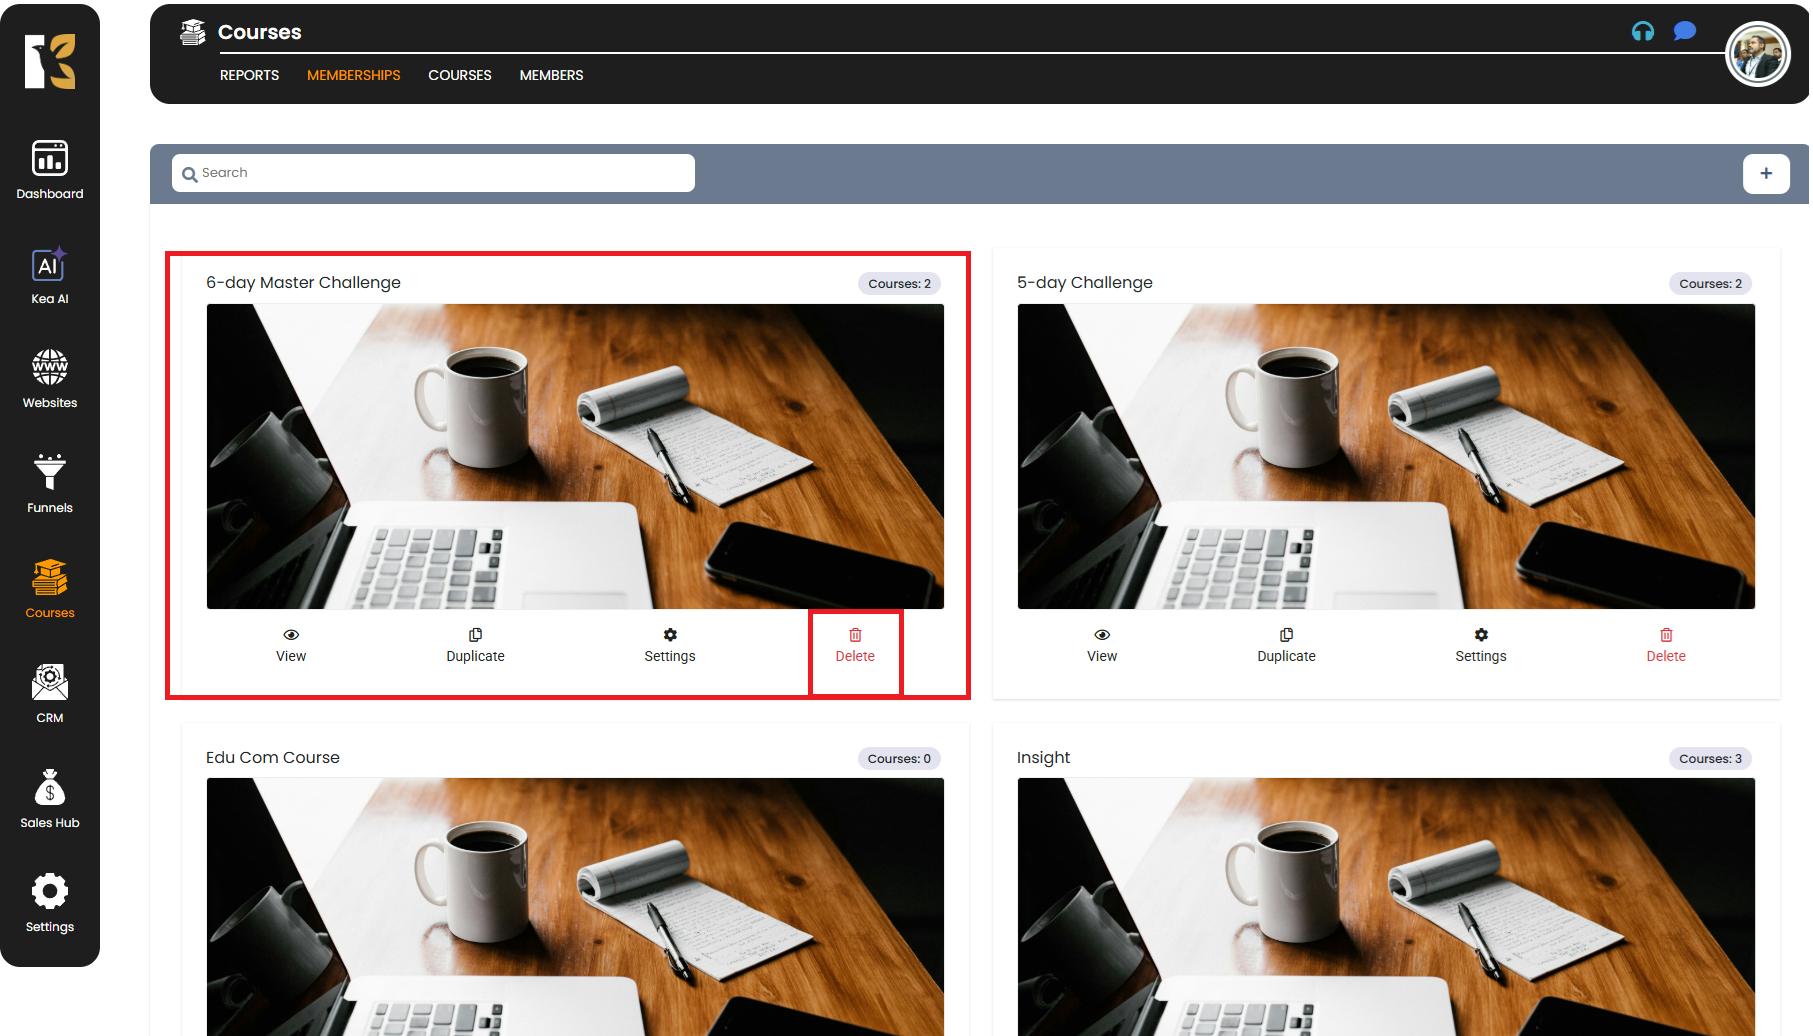Open the Funnels section
Image resolution: width=1813 pixels, height=1036 pixels.
(49, 484)
